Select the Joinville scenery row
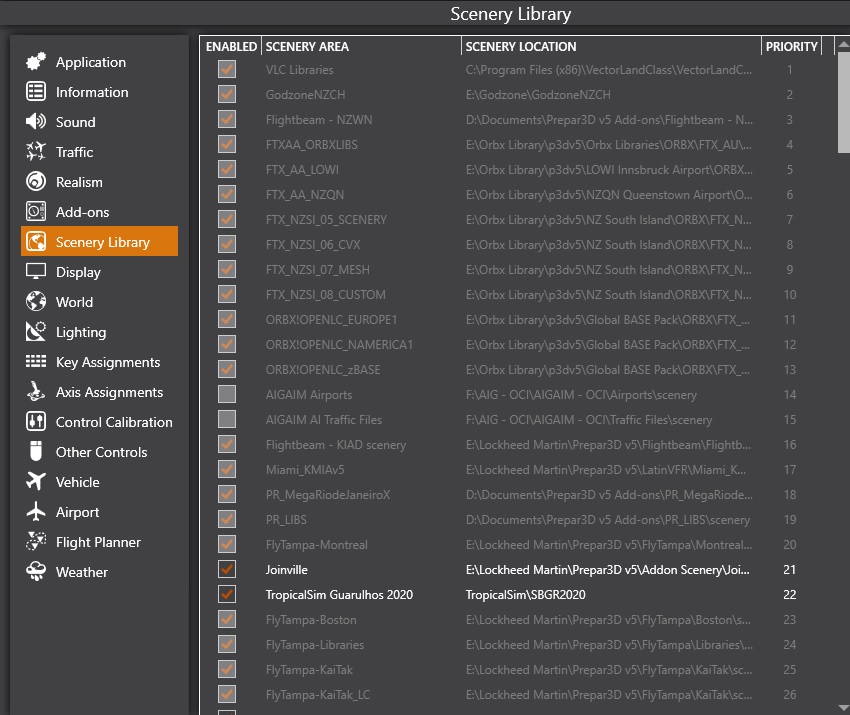This screenshot has height=715, width=850. coord(517,569)
